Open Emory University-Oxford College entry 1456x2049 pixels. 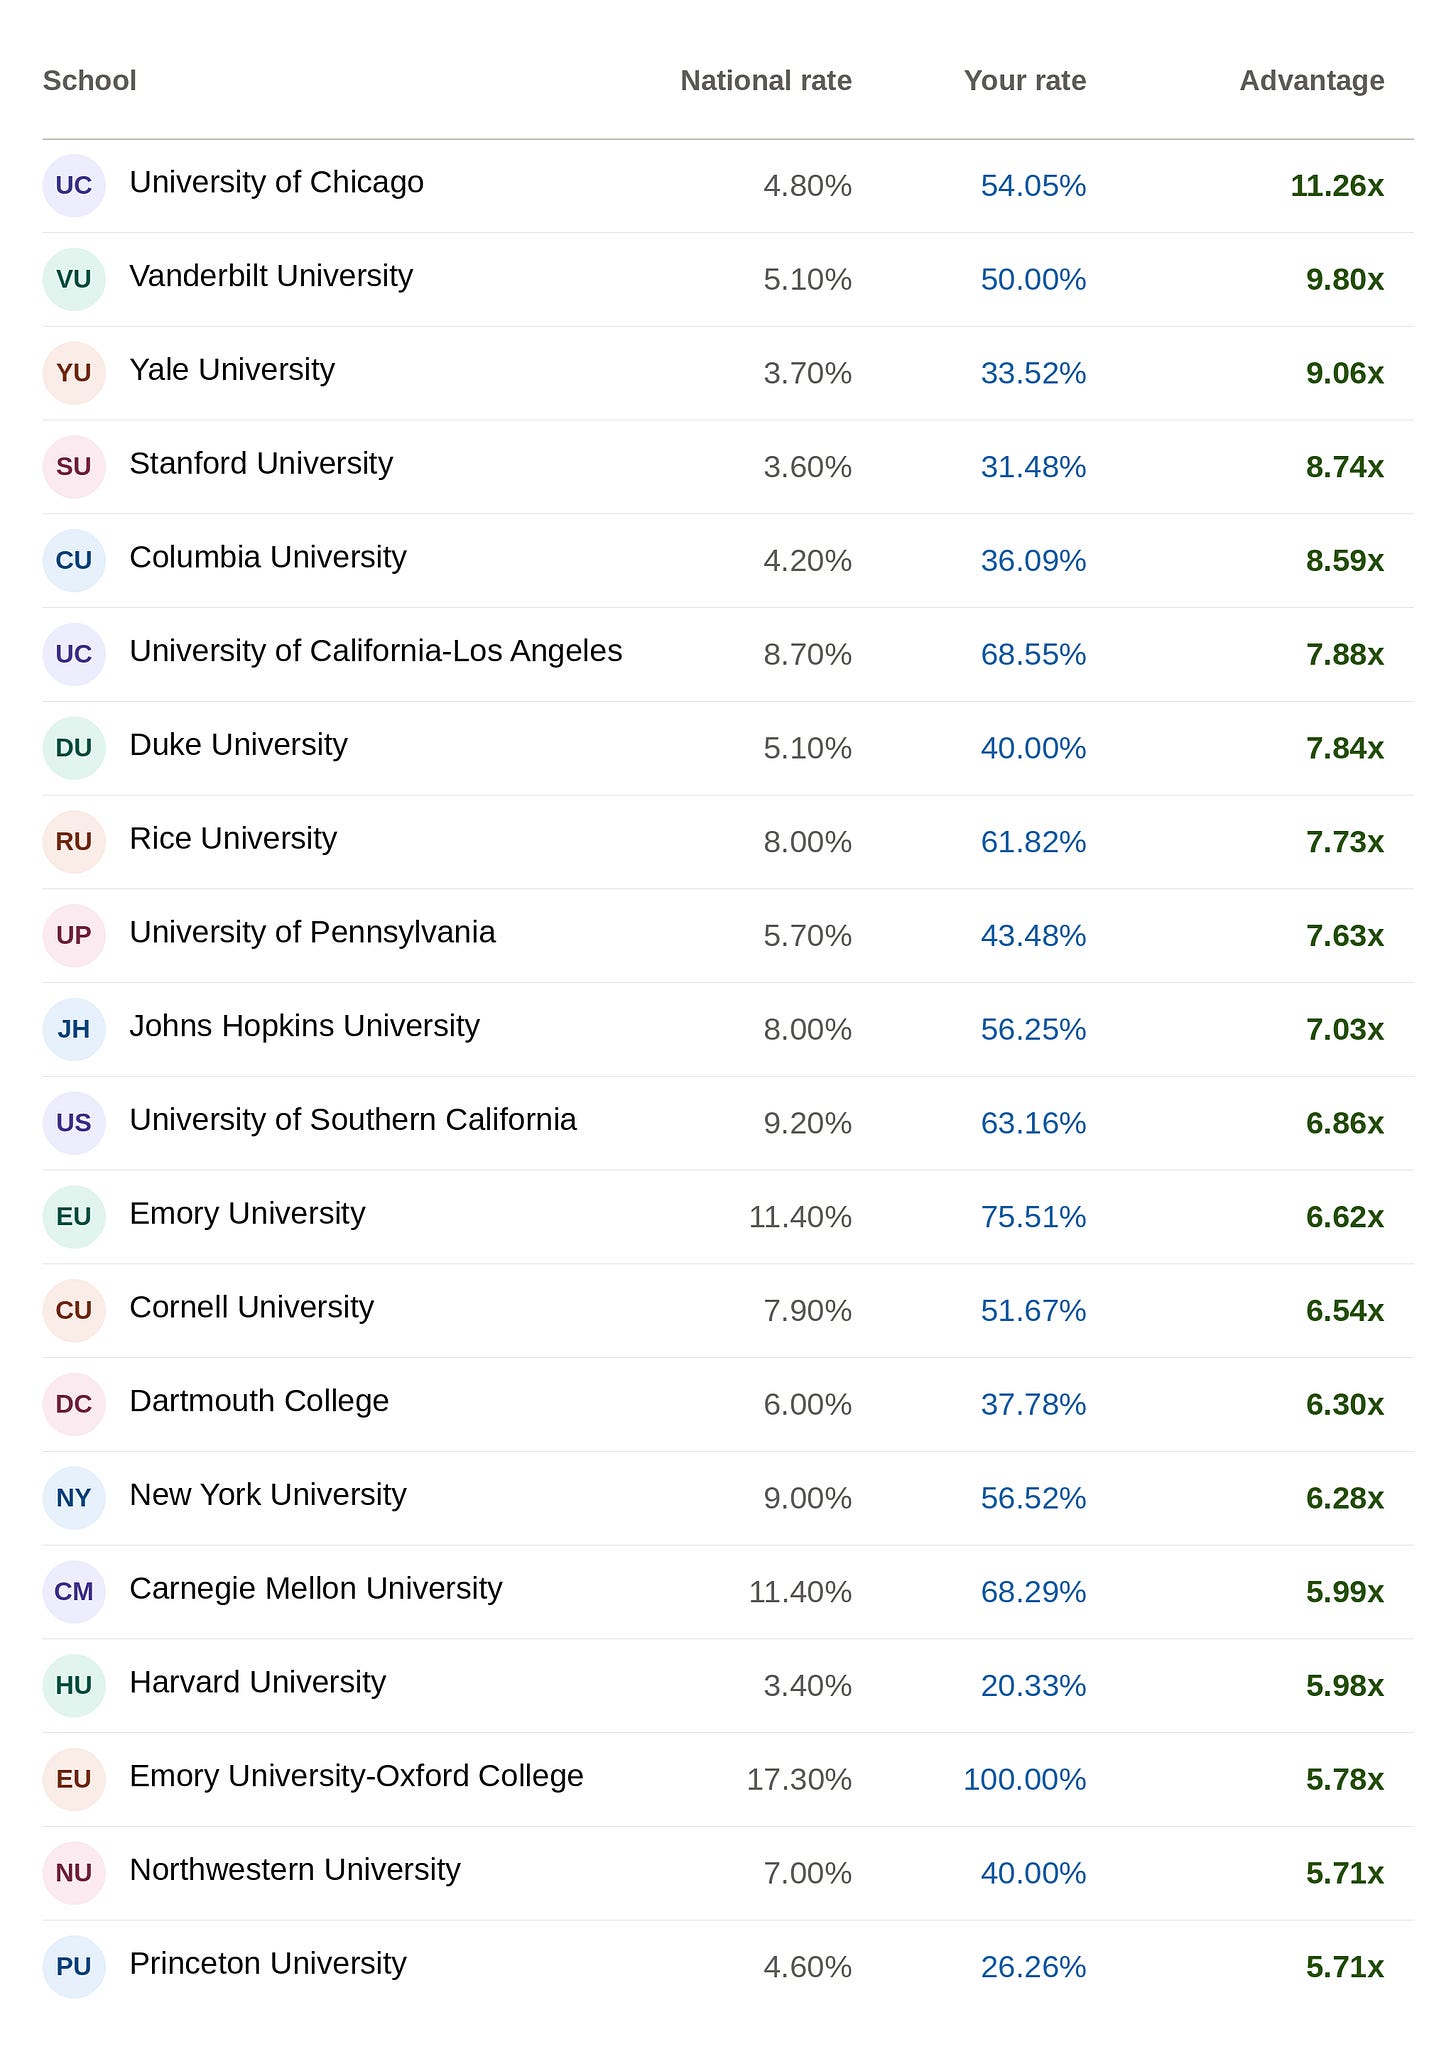tap(356, 1776)
